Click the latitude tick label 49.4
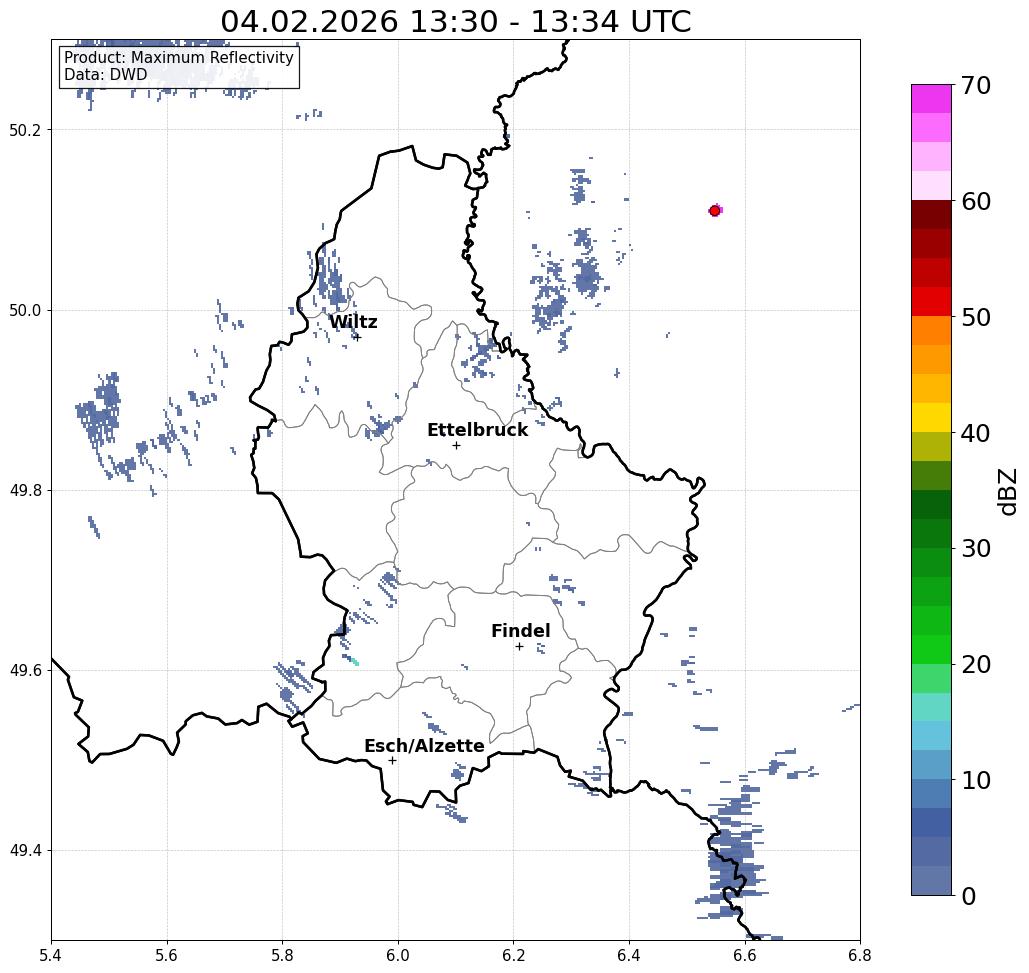 point(25,851)
